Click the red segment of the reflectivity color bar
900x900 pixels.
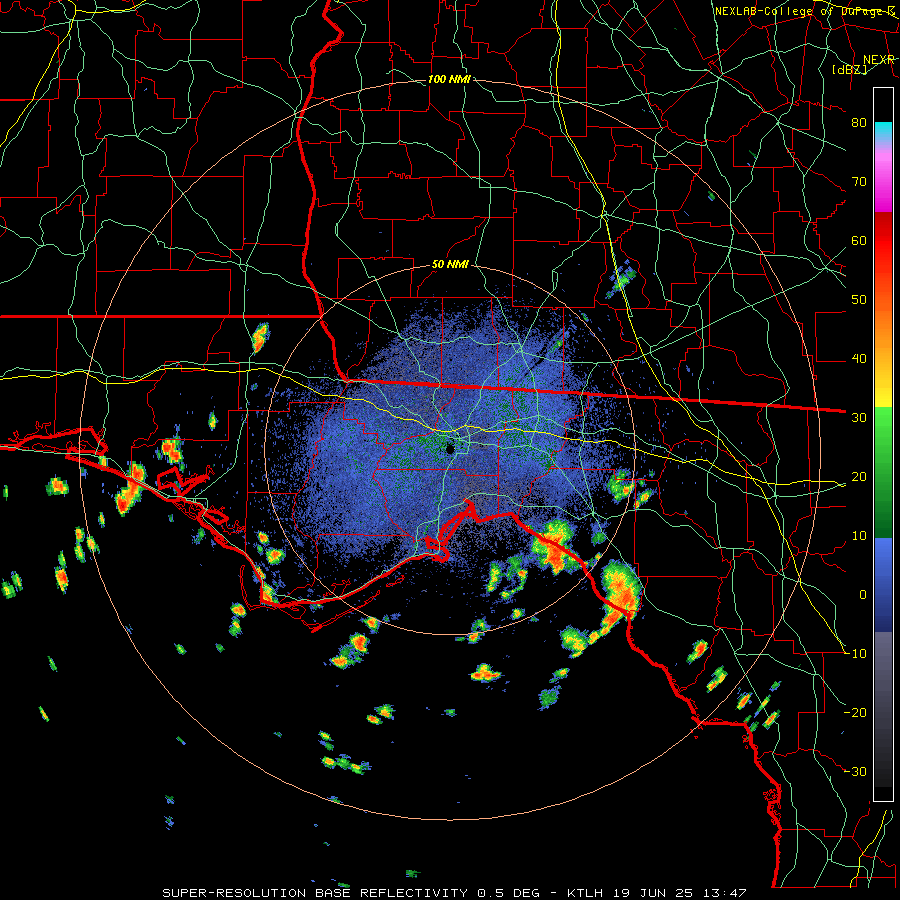click(x=883, y=241)
